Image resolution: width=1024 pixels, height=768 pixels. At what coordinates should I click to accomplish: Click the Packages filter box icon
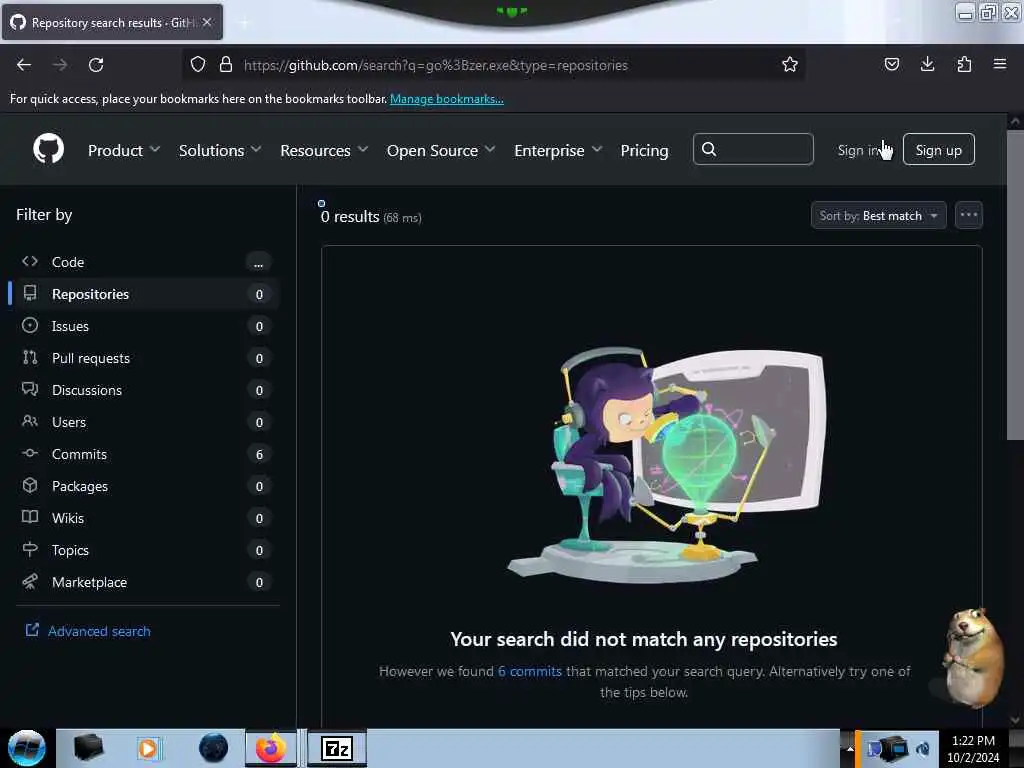point(29,485)
